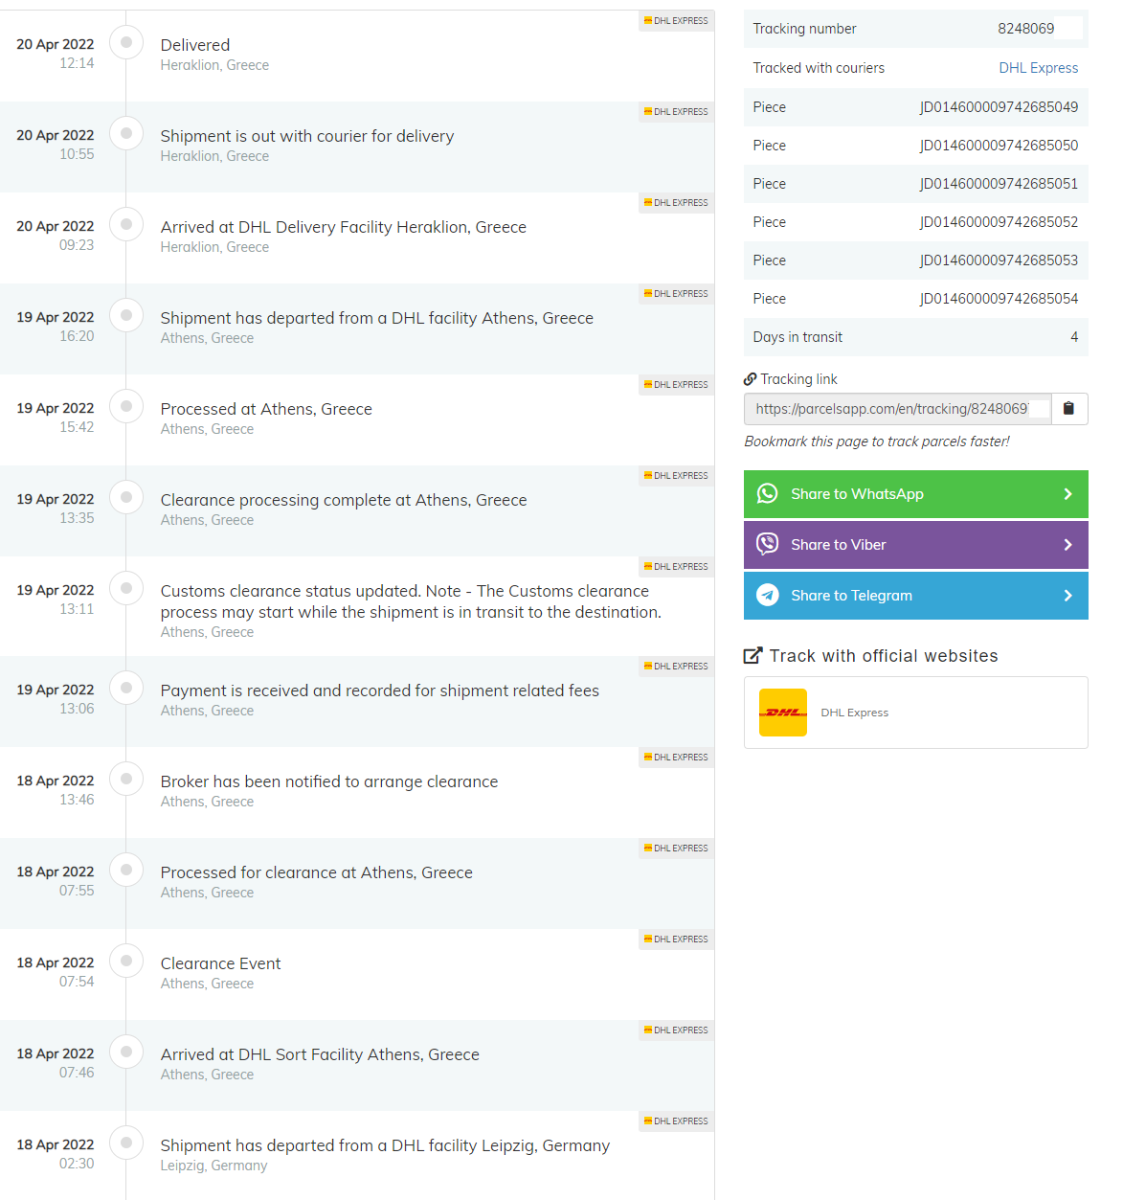The image size is (1123, 1200).
Task: Open DHL Express official website text label
Action: coord(854,713)
